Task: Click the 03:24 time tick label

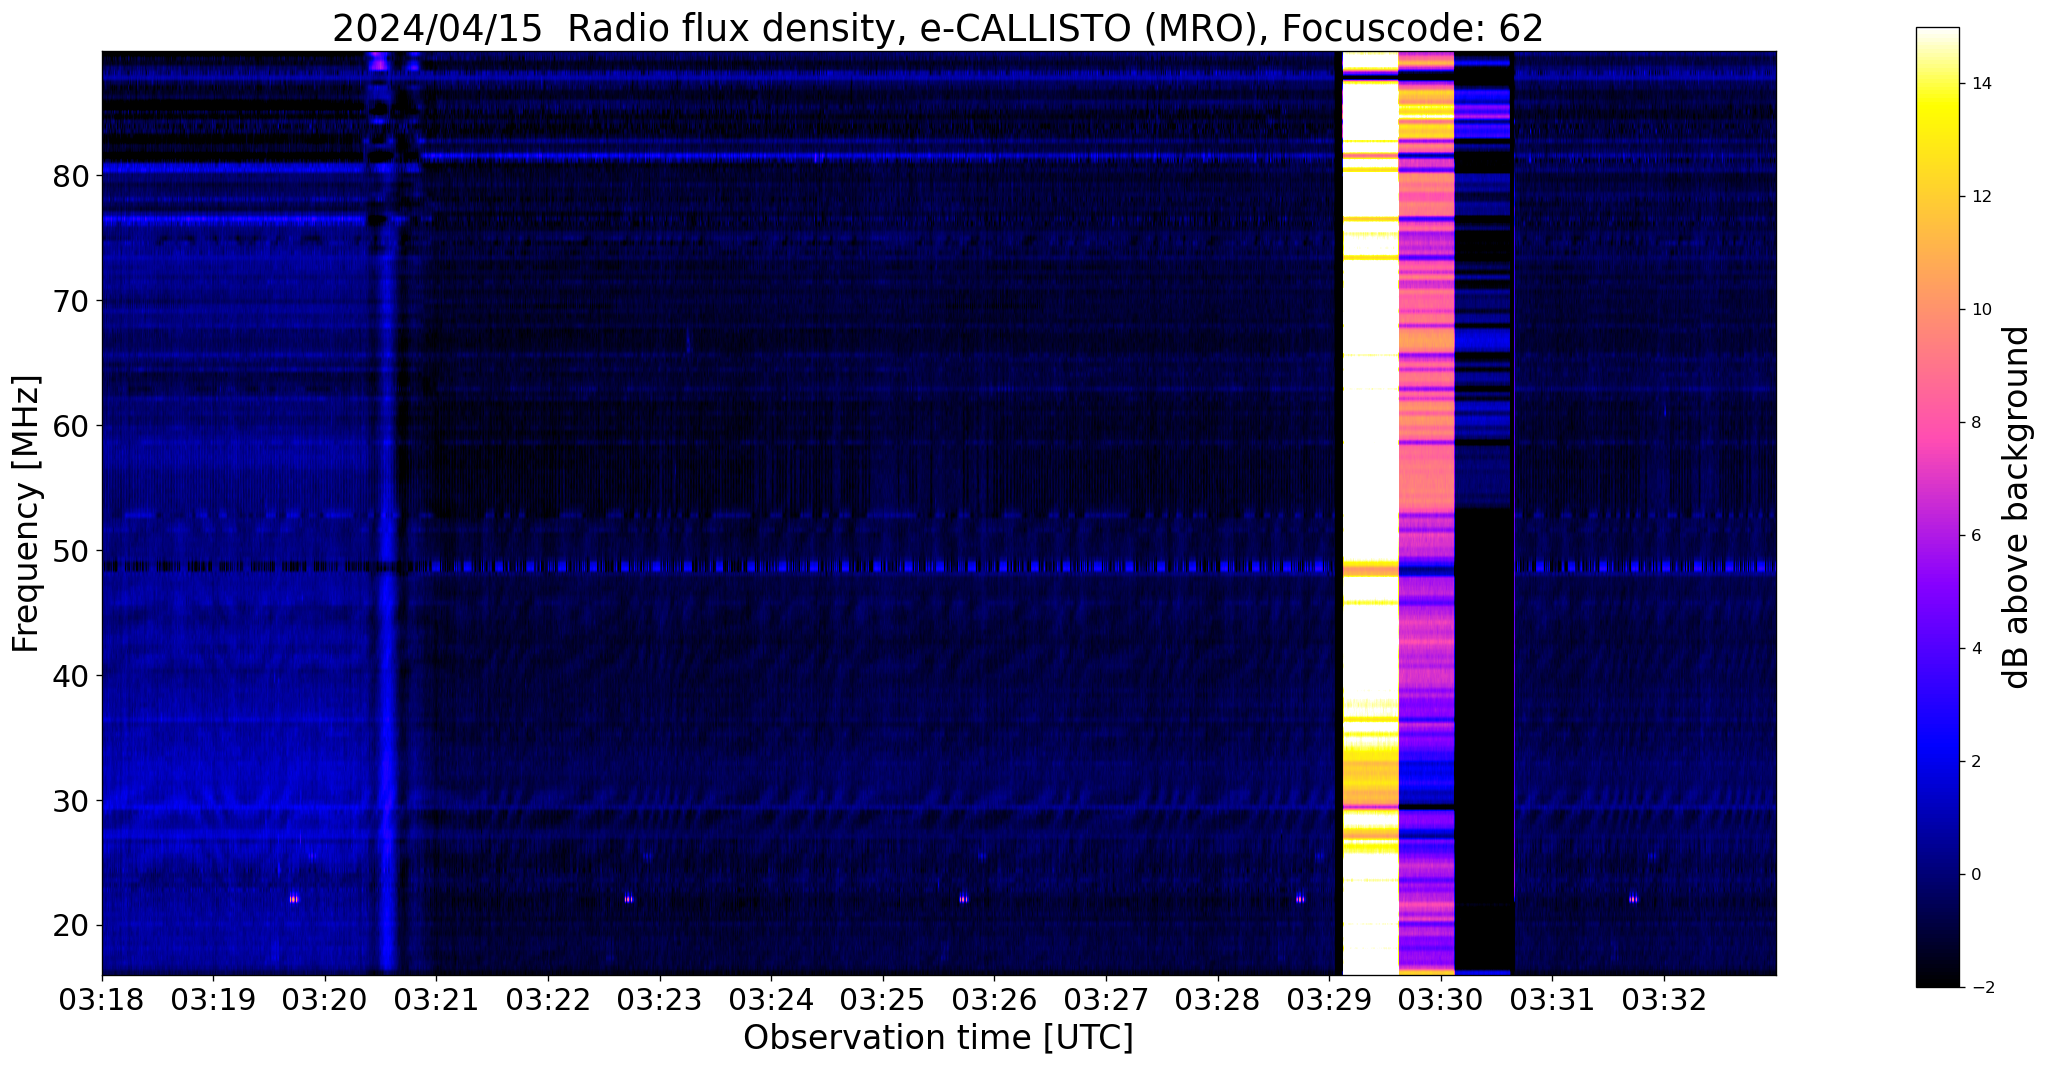Action: coord(771,999)
